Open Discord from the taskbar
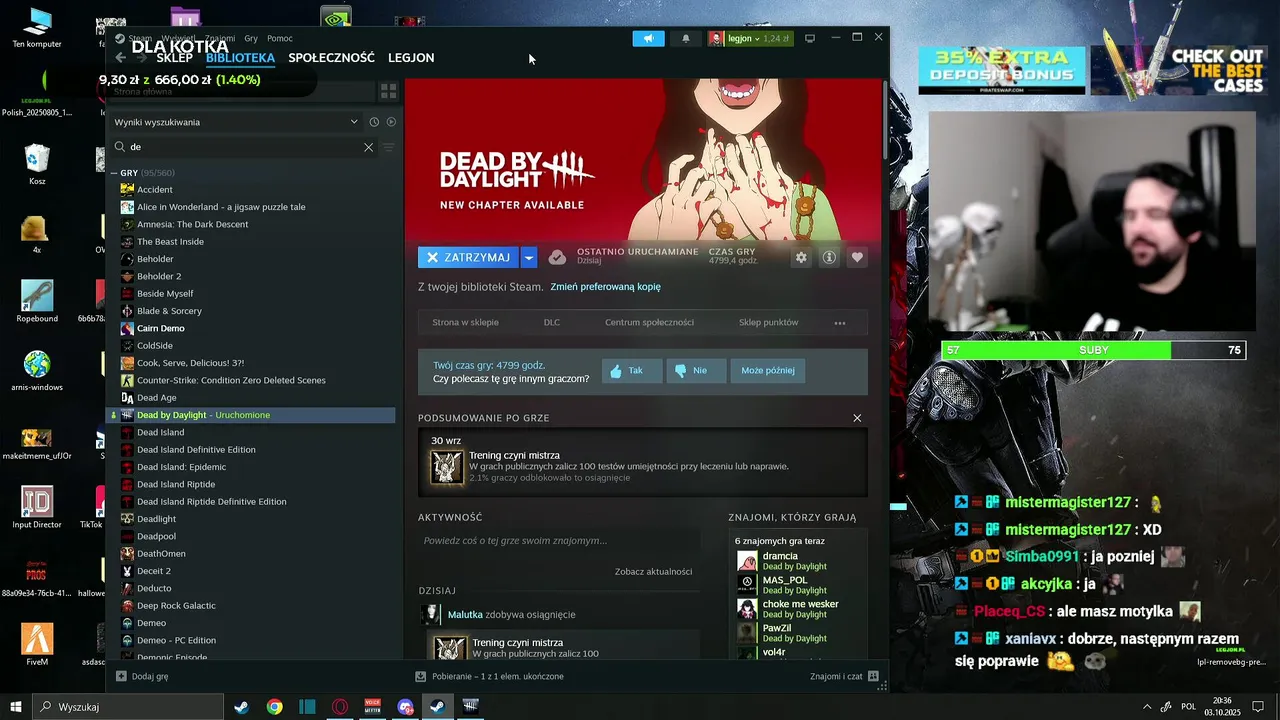The width and height of the screenshot is (1280, 720). click(x=405, y=707)
